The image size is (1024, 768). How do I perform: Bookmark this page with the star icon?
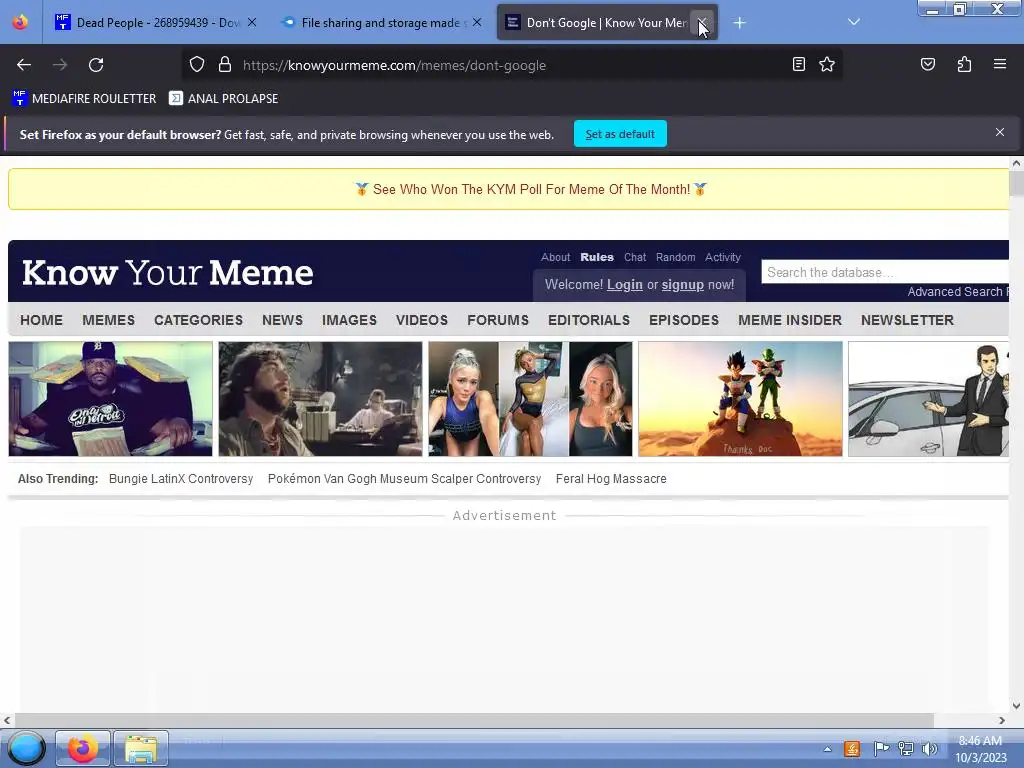pyautogui.click(x=827, y=64)
